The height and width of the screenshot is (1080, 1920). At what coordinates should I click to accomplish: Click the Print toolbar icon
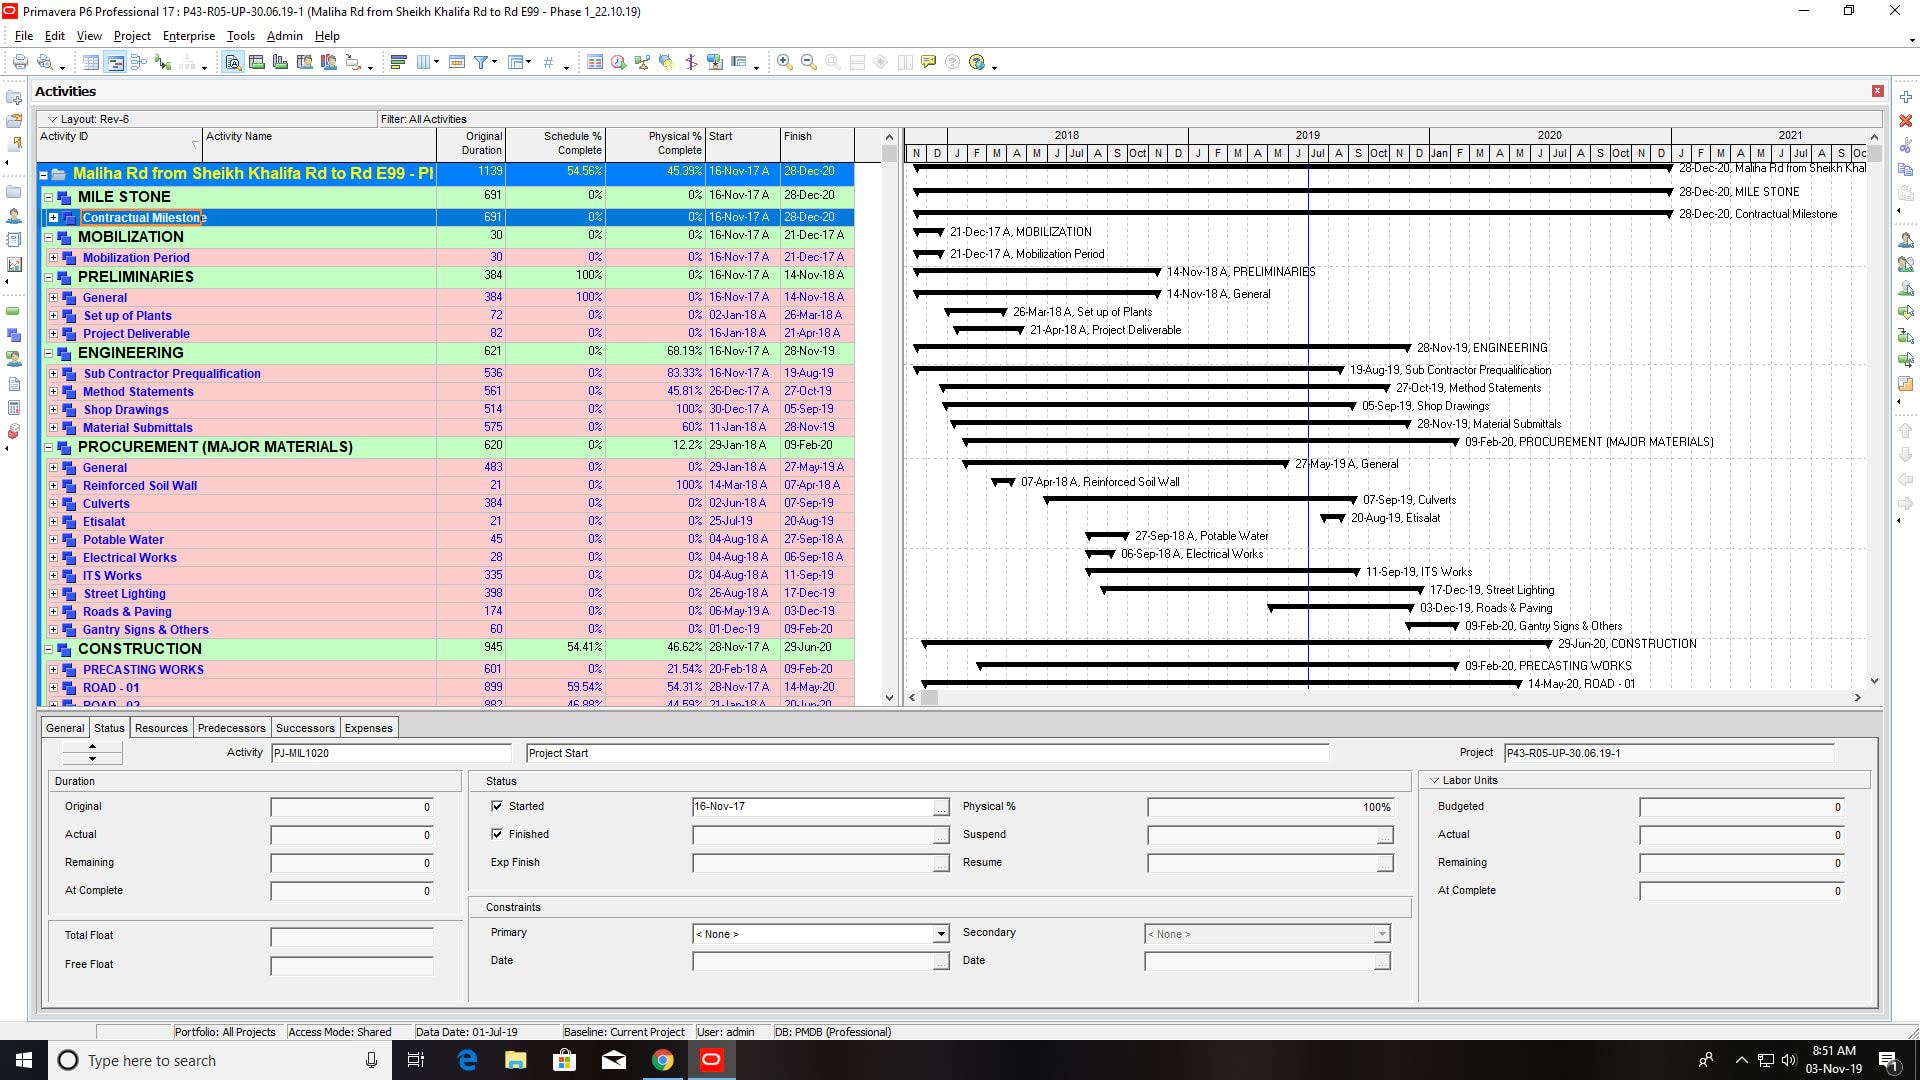[x=20, y=62]
